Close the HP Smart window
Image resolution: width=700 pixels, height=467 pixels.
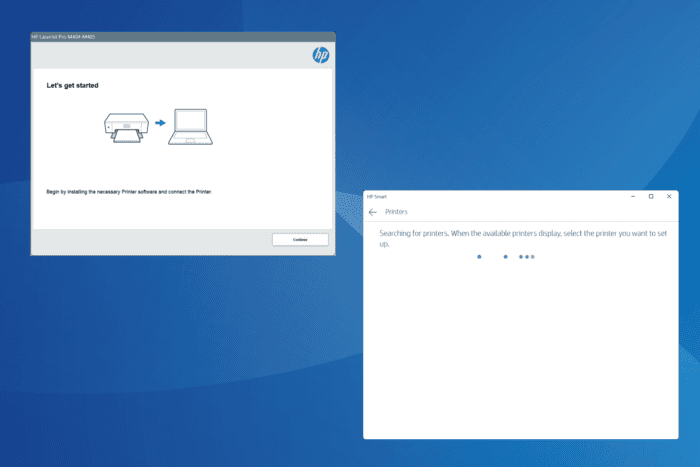pyautogui.click(x=669, y=196)
